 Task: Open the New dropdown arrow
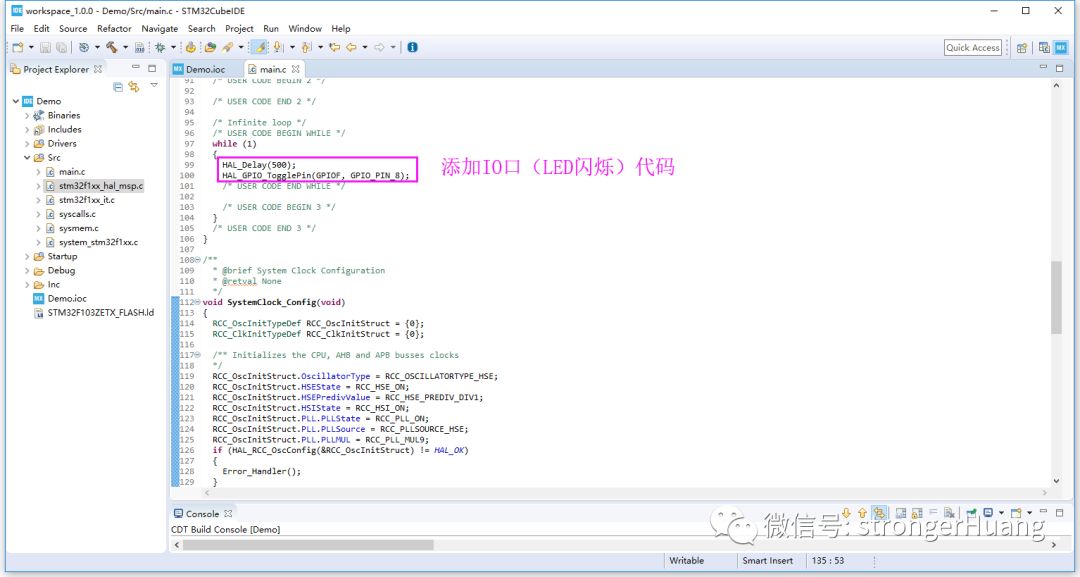click(31, 48)
